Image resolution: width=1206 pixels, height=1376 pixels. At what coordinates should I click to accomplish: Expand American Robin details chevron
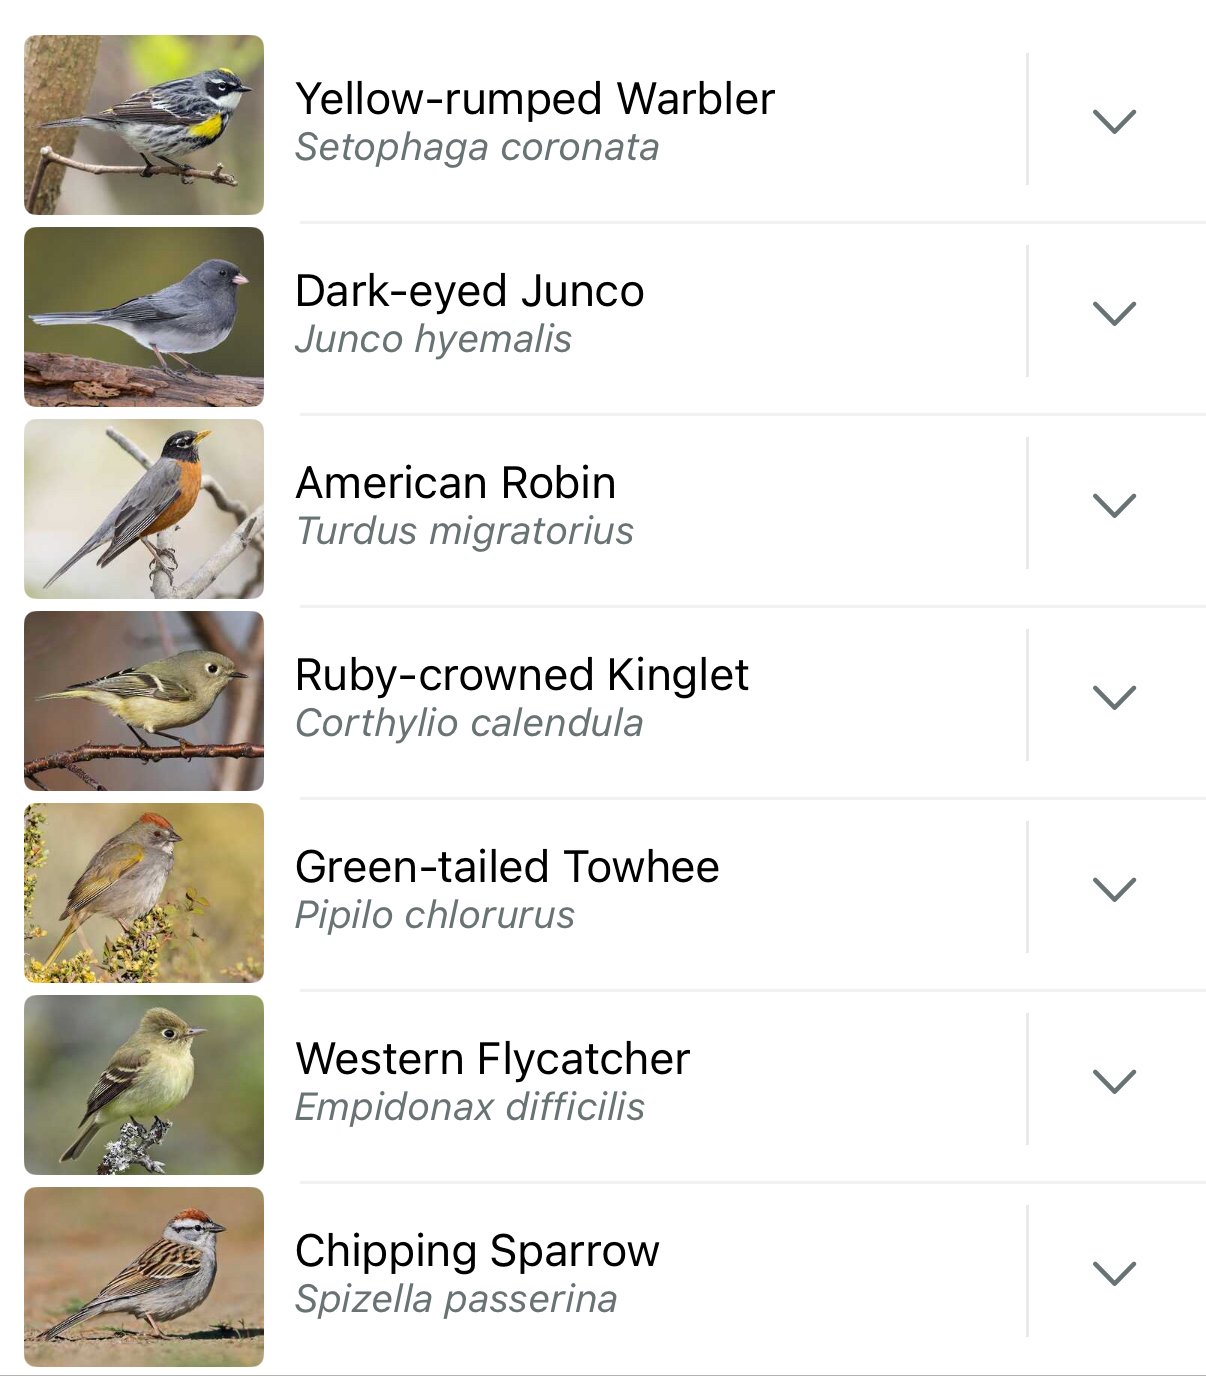[x=1114, y=505]
